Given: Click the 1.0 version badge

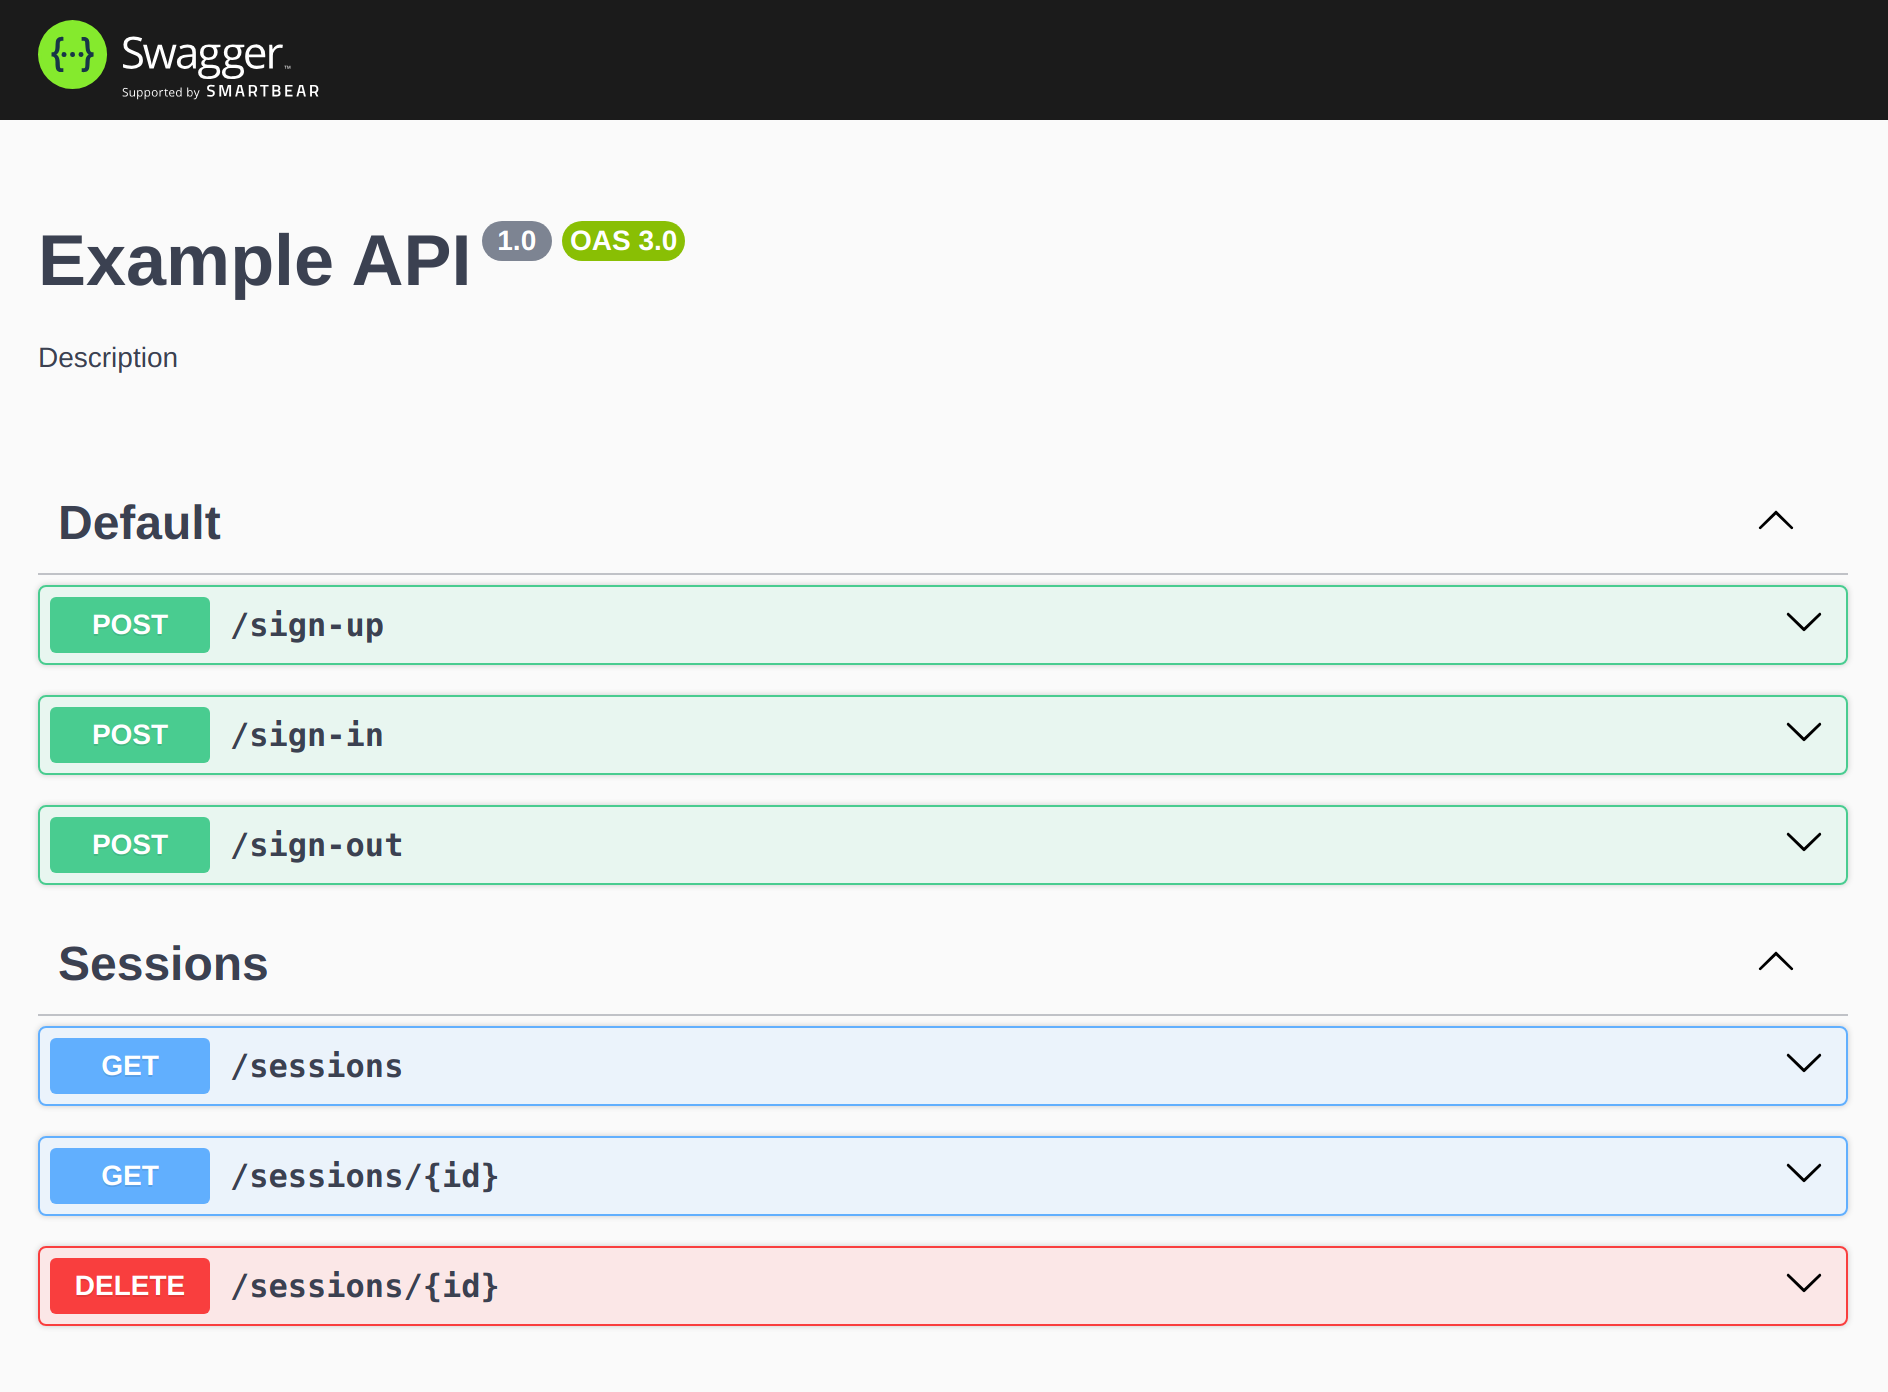Looking at the screenshot, I should [517, 241].
